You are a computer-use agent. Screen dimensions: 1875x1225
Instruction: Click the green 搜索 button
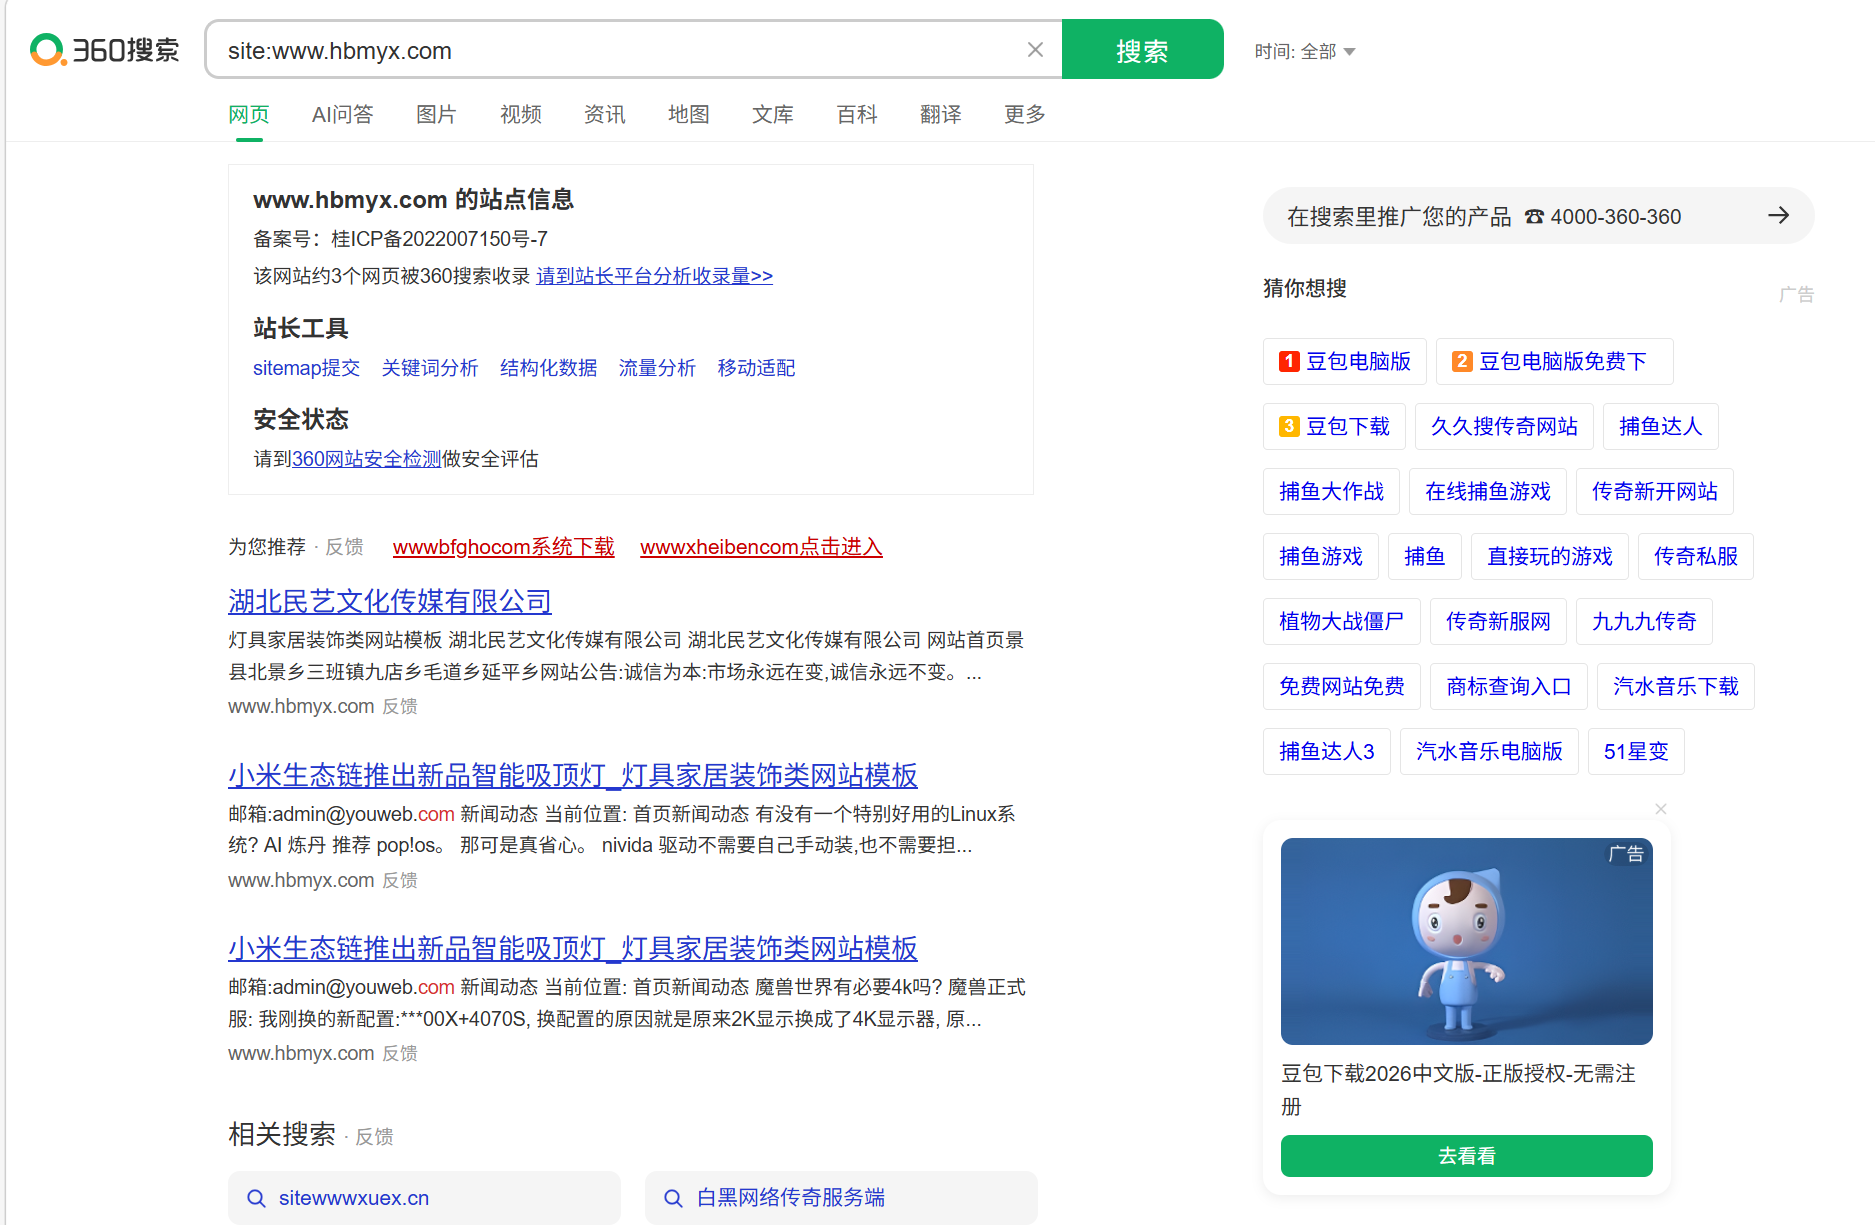[x=1142, y=50]
